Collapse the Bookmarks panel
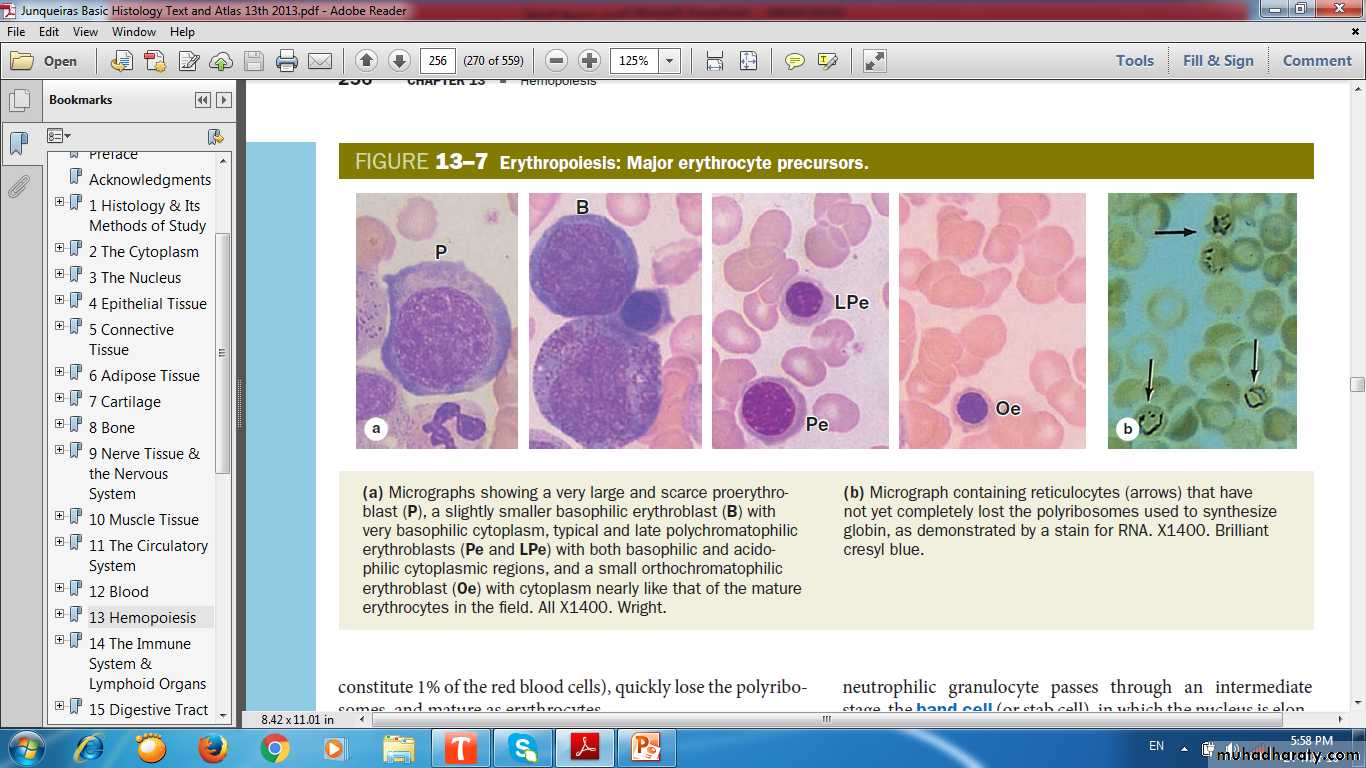1366x768 pixels. point(203,100)
